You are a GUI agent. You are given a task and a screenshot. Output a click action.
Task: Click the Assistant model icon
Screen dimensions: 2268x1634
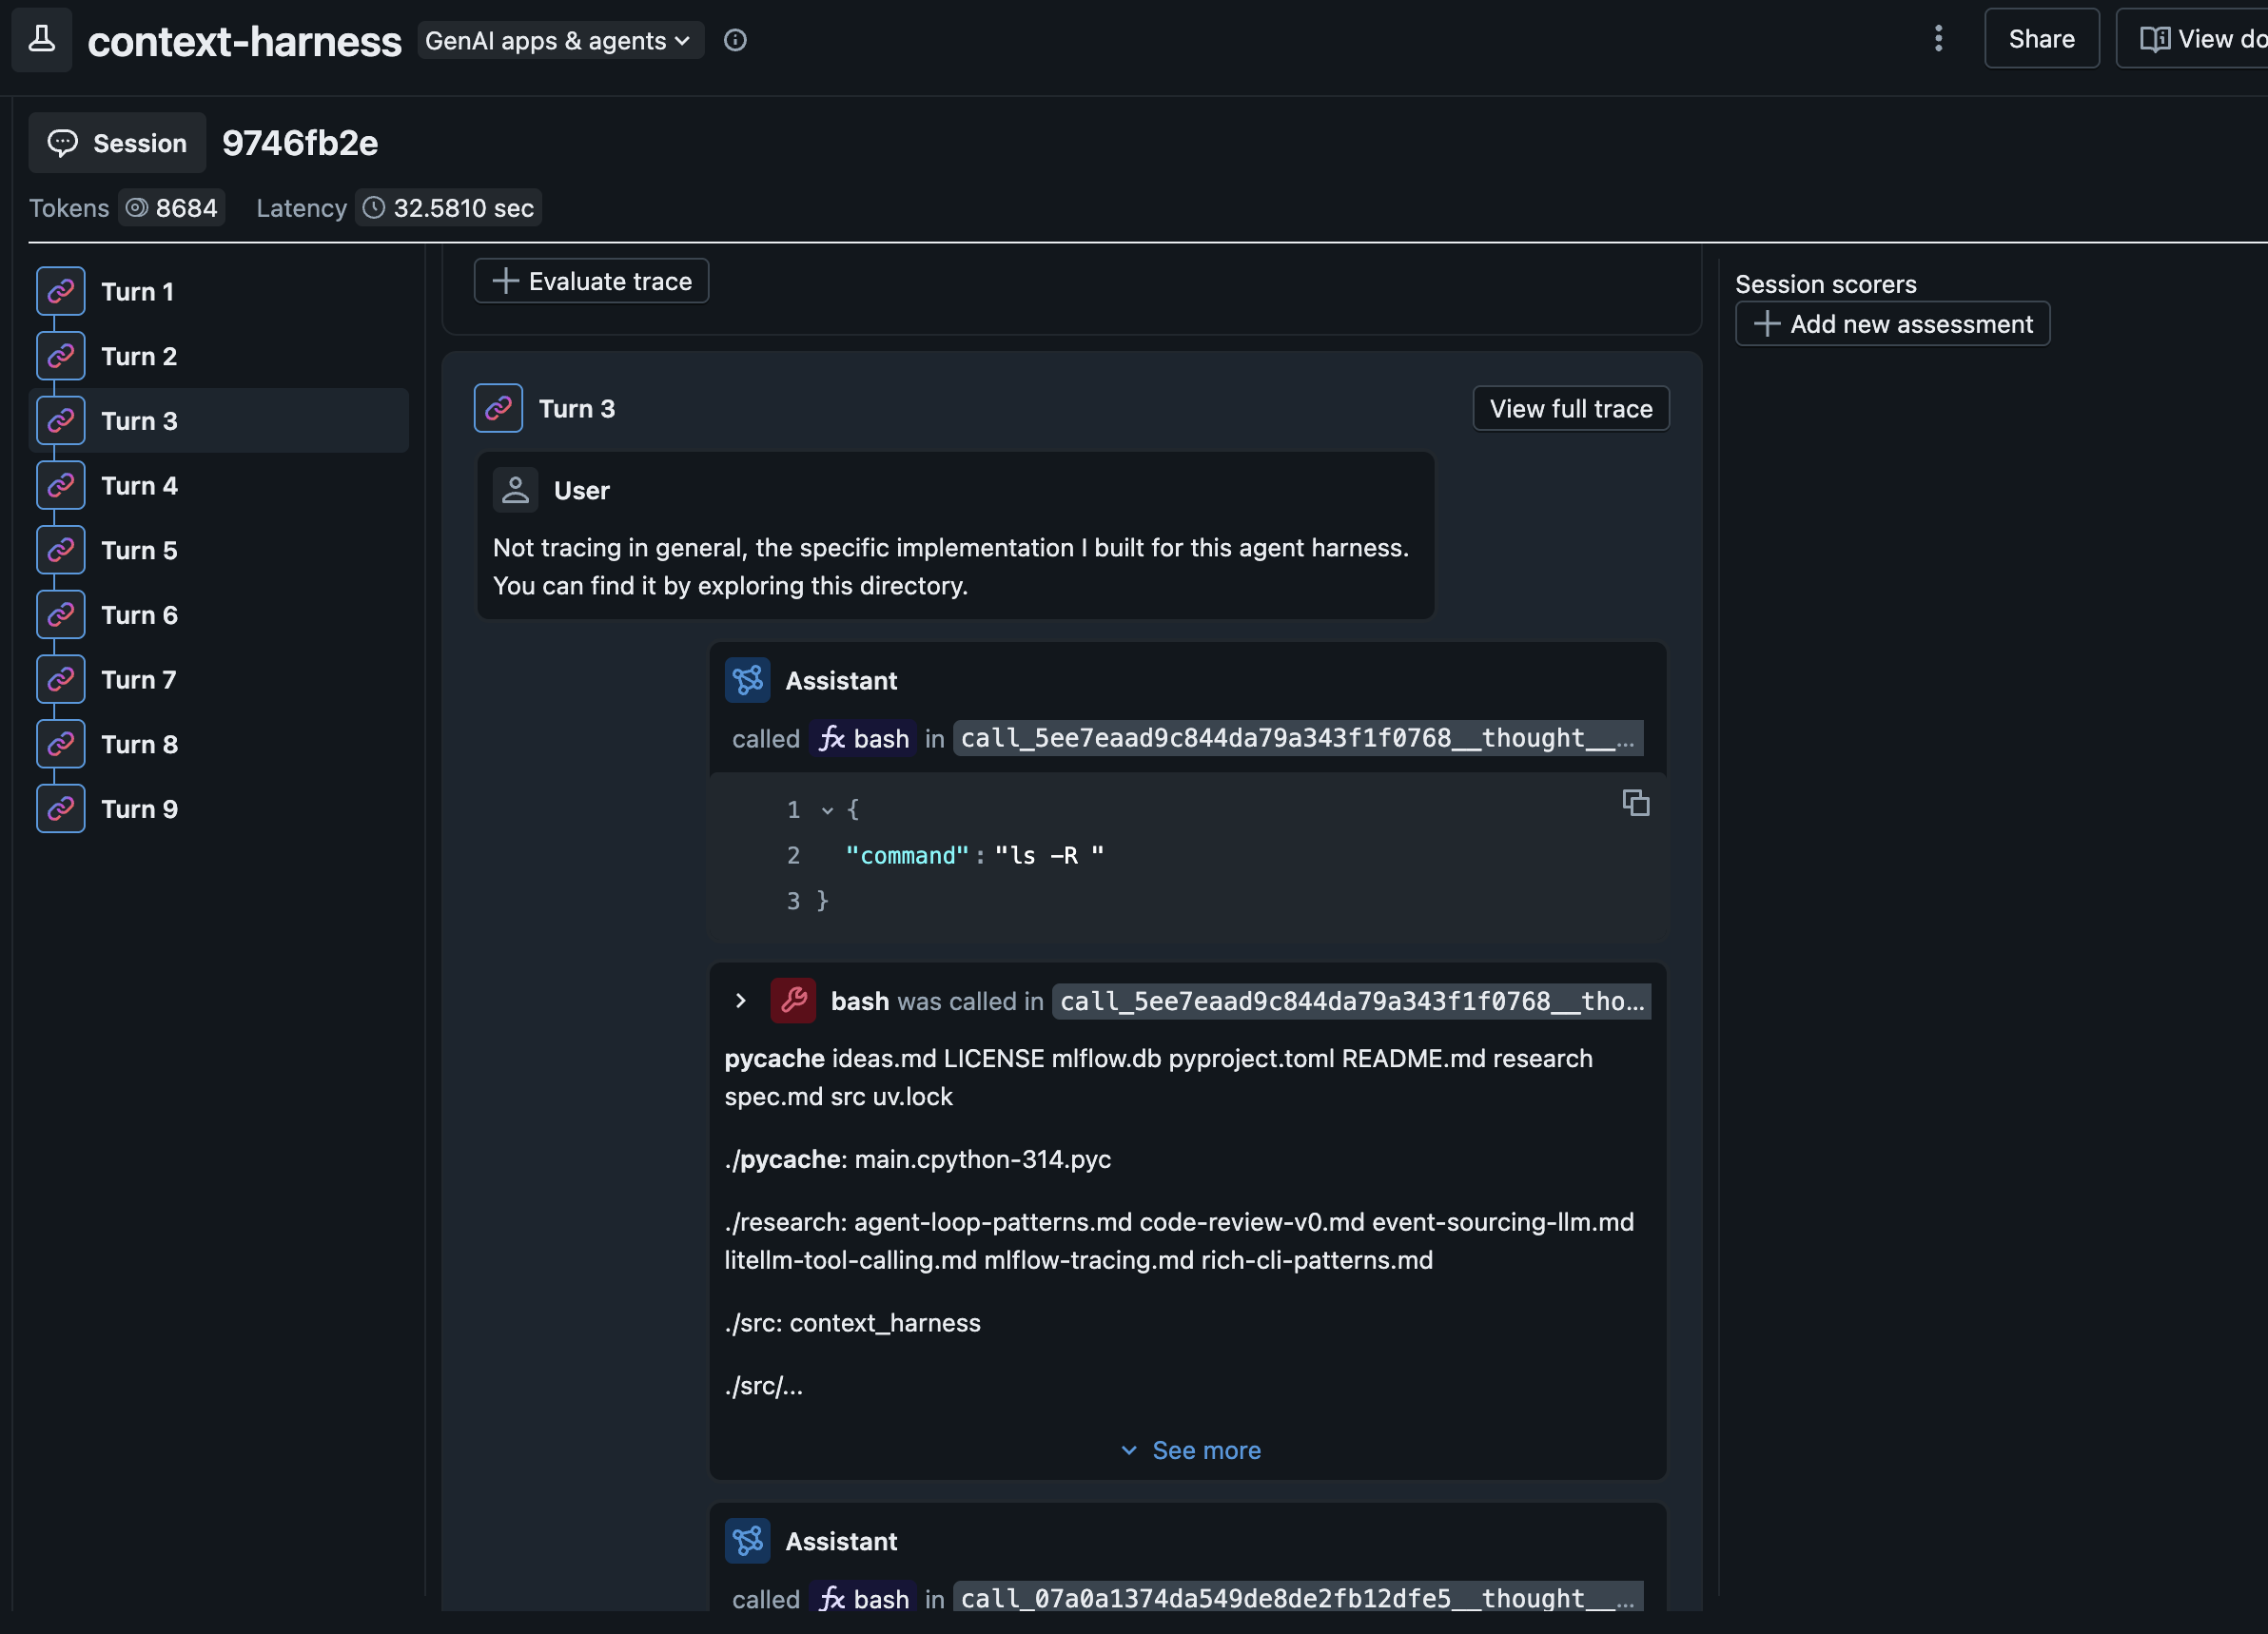(747, 679)
